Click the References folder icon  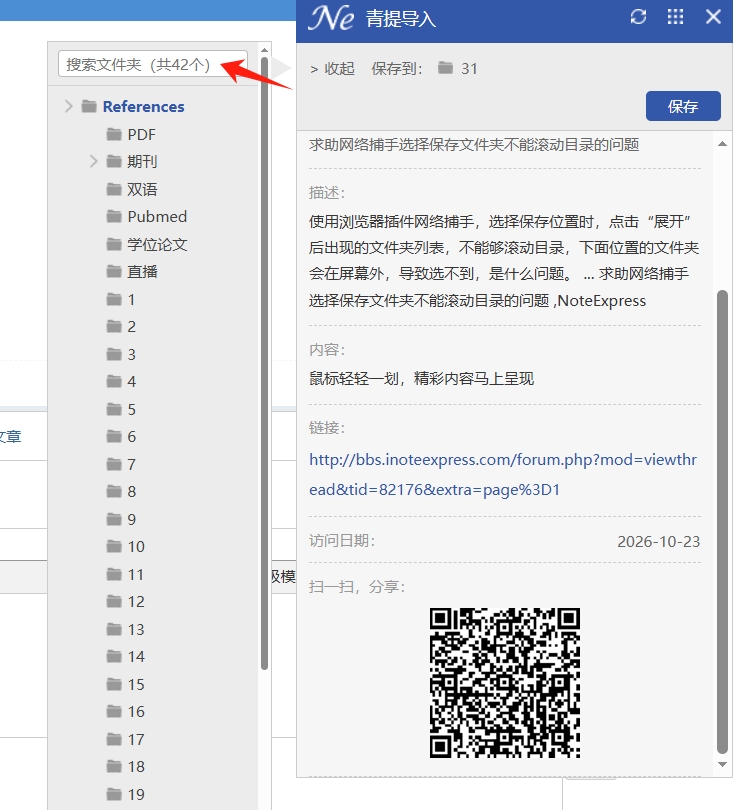(89, 106)
